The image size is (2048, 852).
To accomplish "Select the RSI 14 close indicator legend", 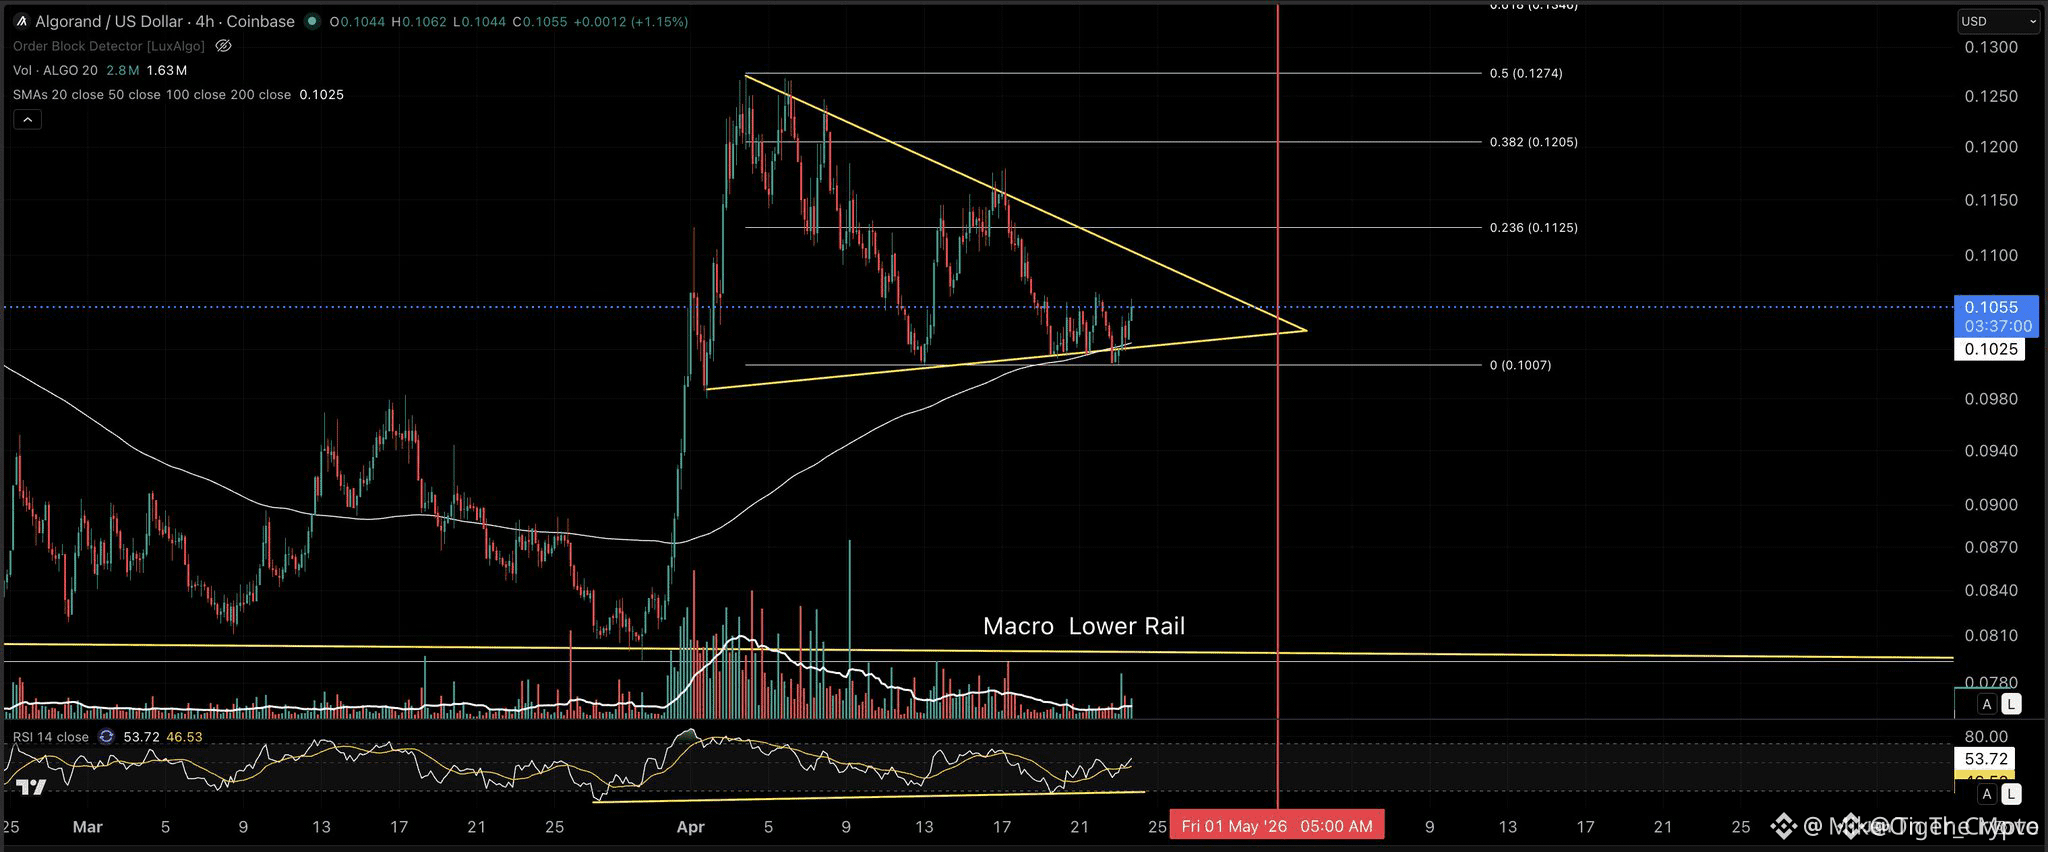I will pyautogui.click(x=51, y=737).
